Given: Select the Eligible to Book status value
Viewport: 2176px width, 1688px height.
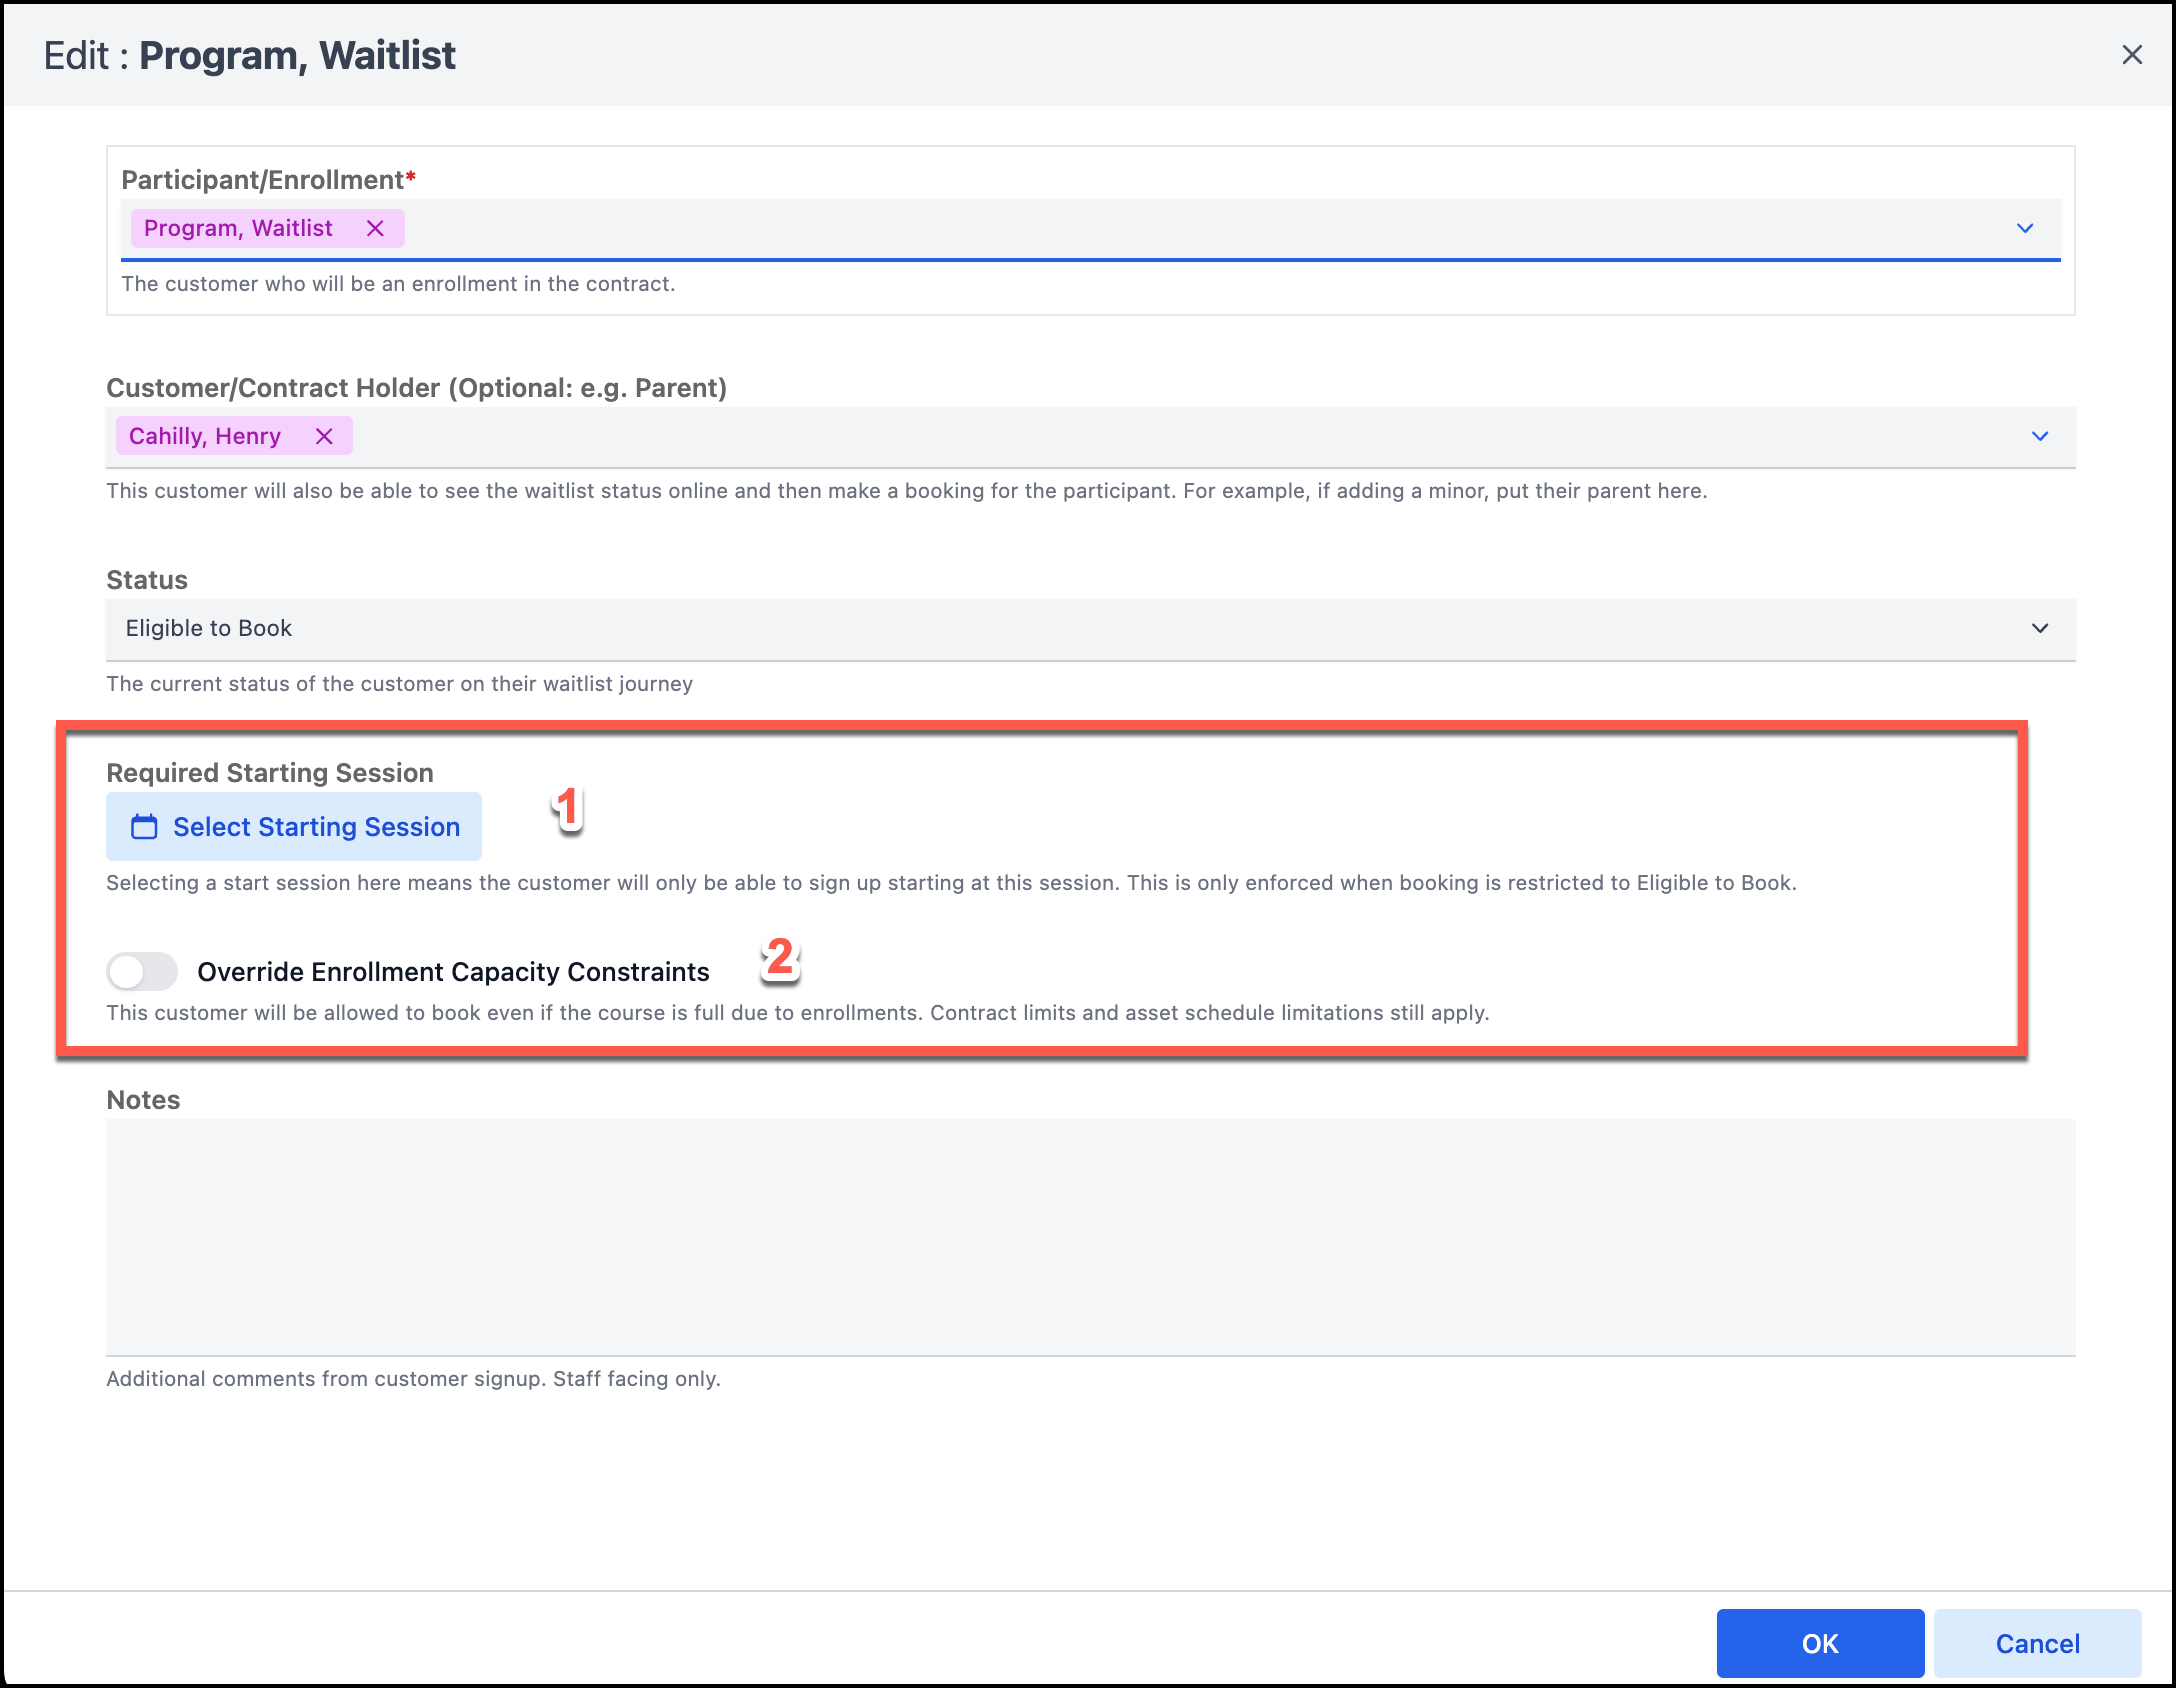Looking at the screenshot, I should [x=209, y=629].
